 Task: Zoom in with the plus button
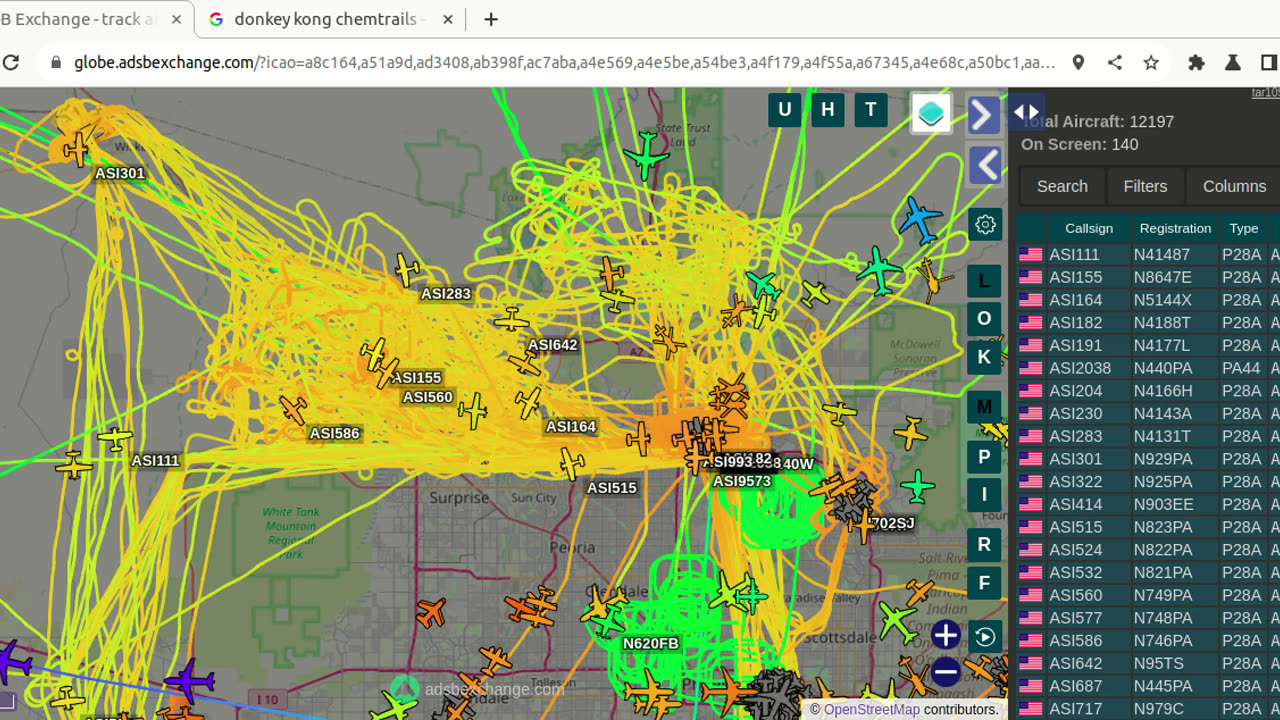945,635
